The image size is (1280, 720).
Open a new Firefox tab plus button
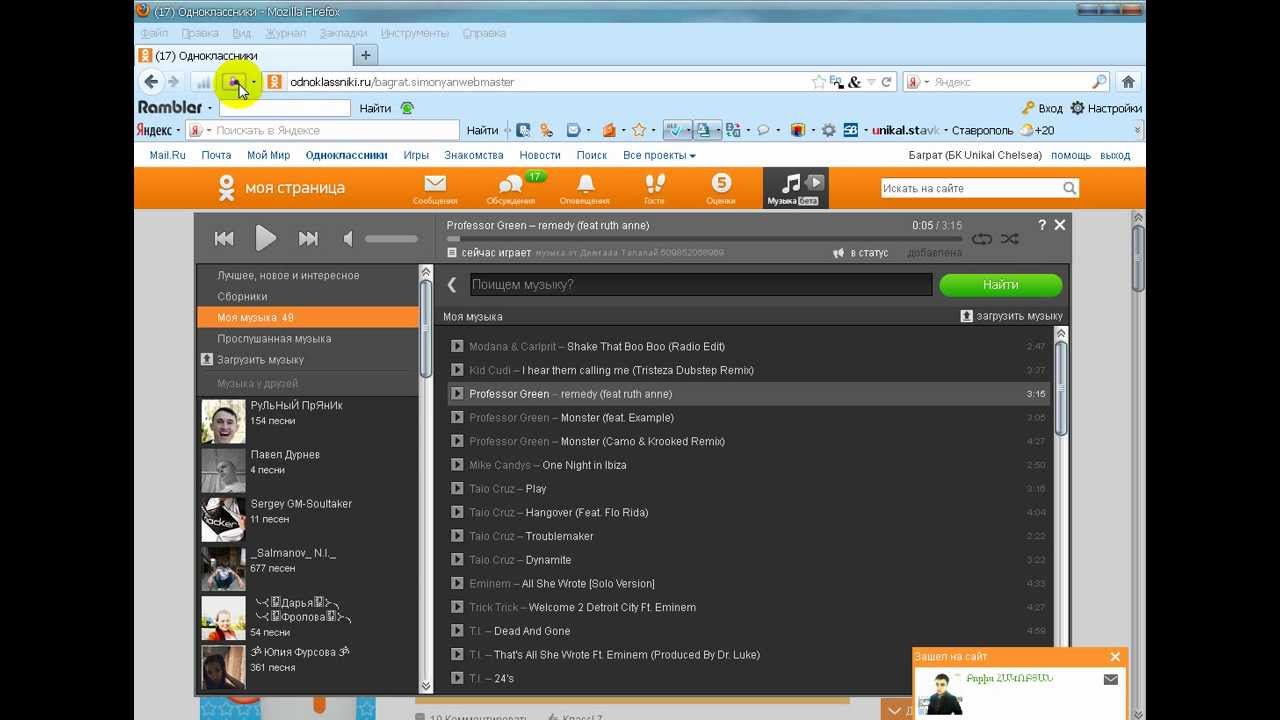pyautogui.click(x=366, y=55)
